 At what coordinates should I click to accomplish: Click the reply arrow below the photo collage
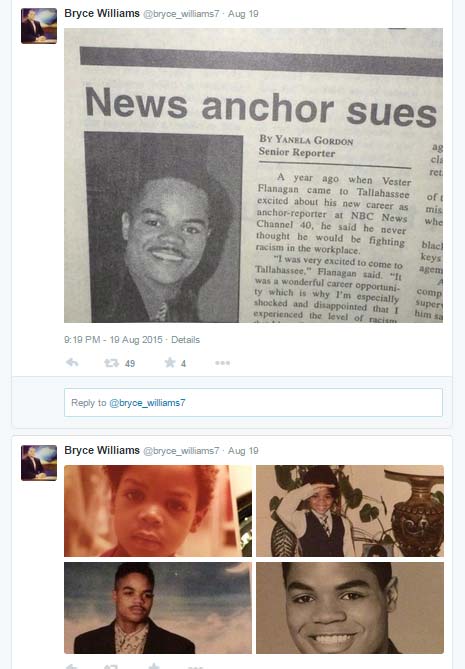tap(72, 666)
